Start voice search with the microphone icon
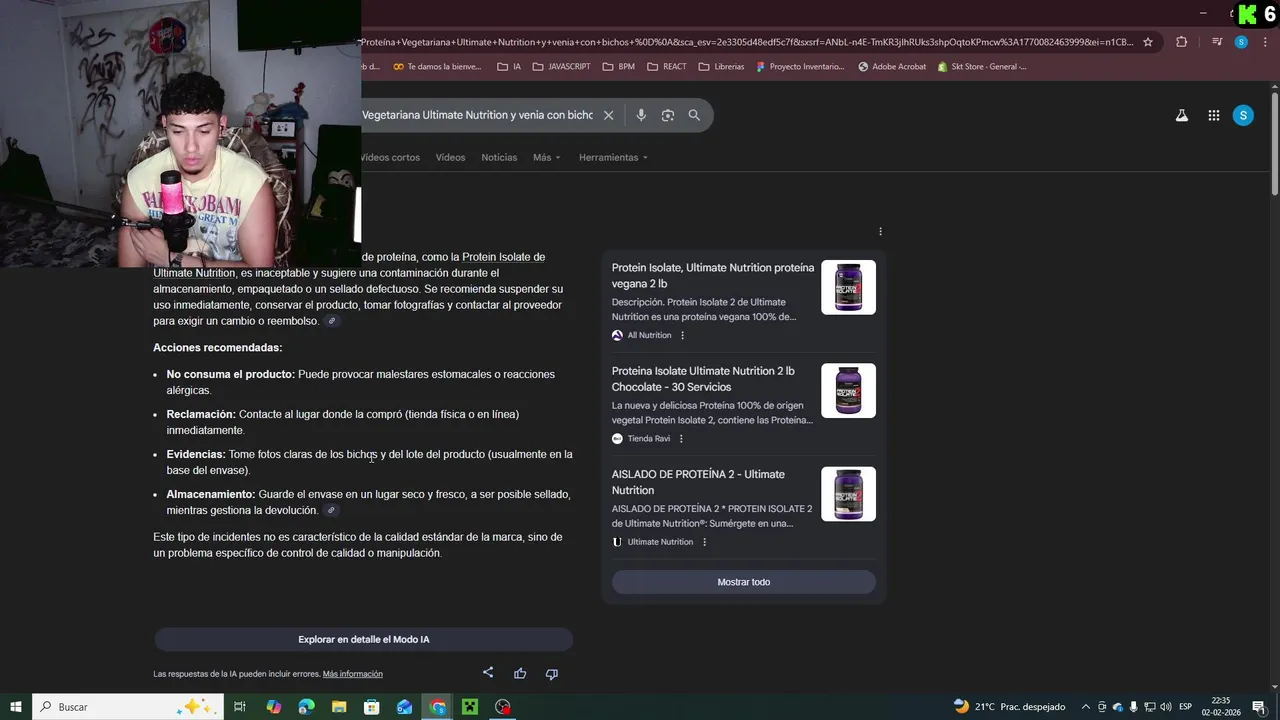1280x720 pixels. click(641, 115)
